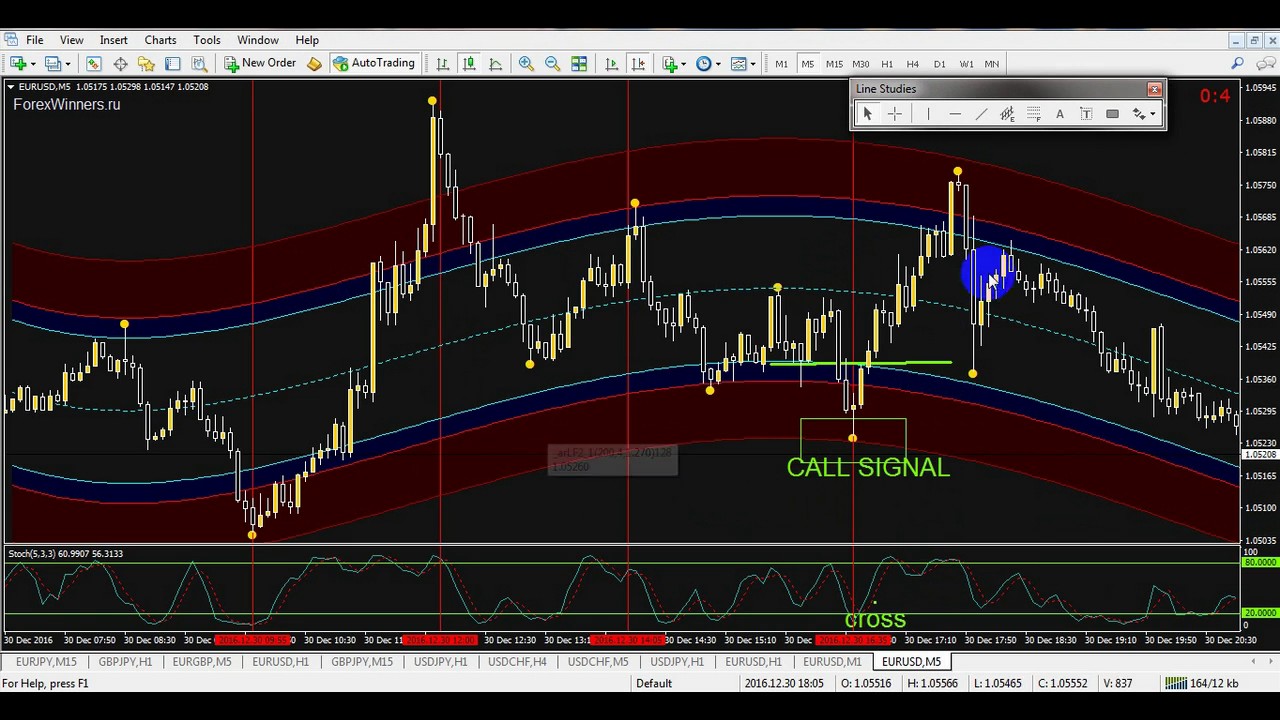Open the Help menu

coord(307,40)
